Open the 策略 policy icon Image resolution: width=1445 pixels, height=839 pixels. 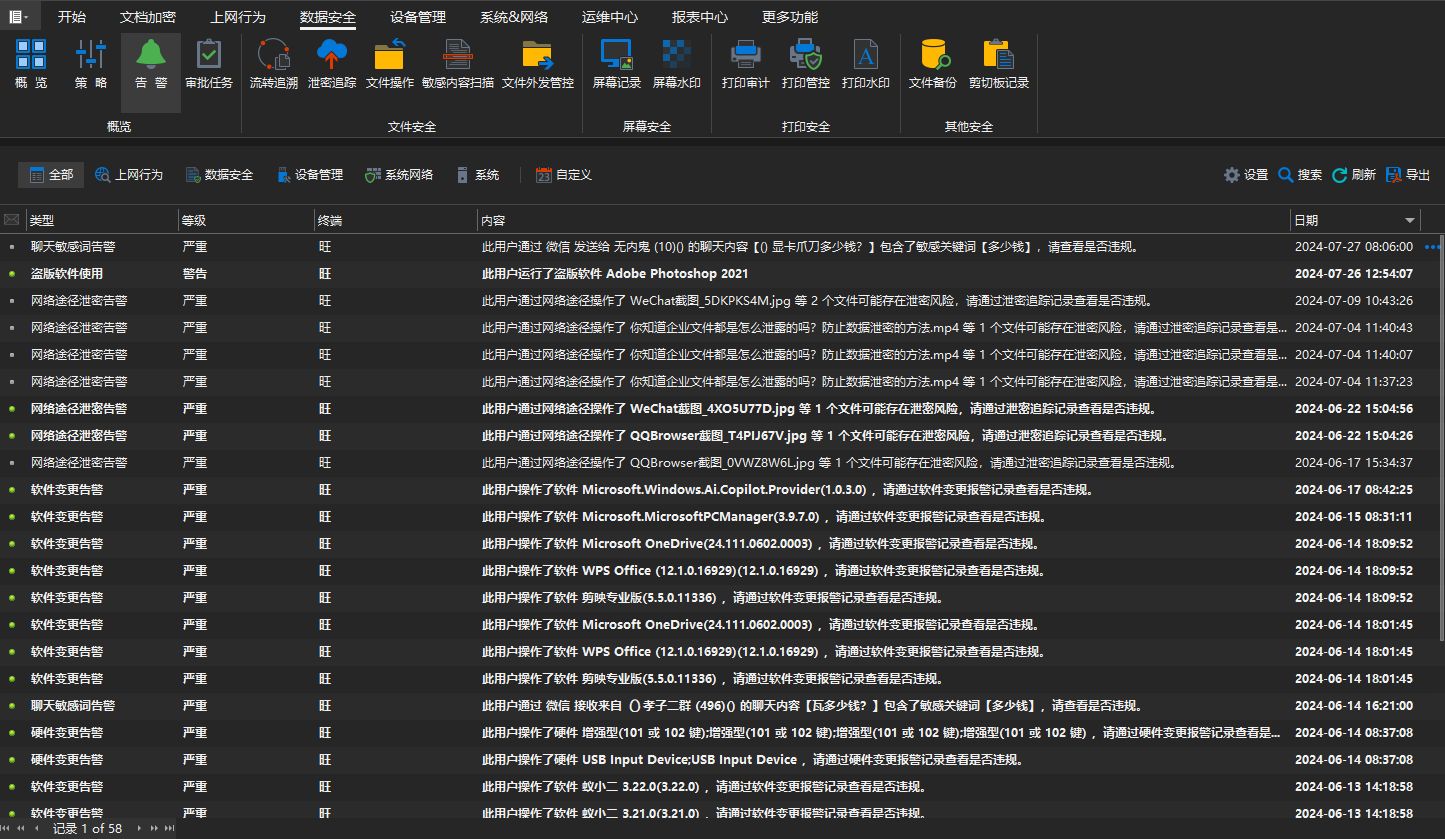pyautogui.click(x=91, y=66)
